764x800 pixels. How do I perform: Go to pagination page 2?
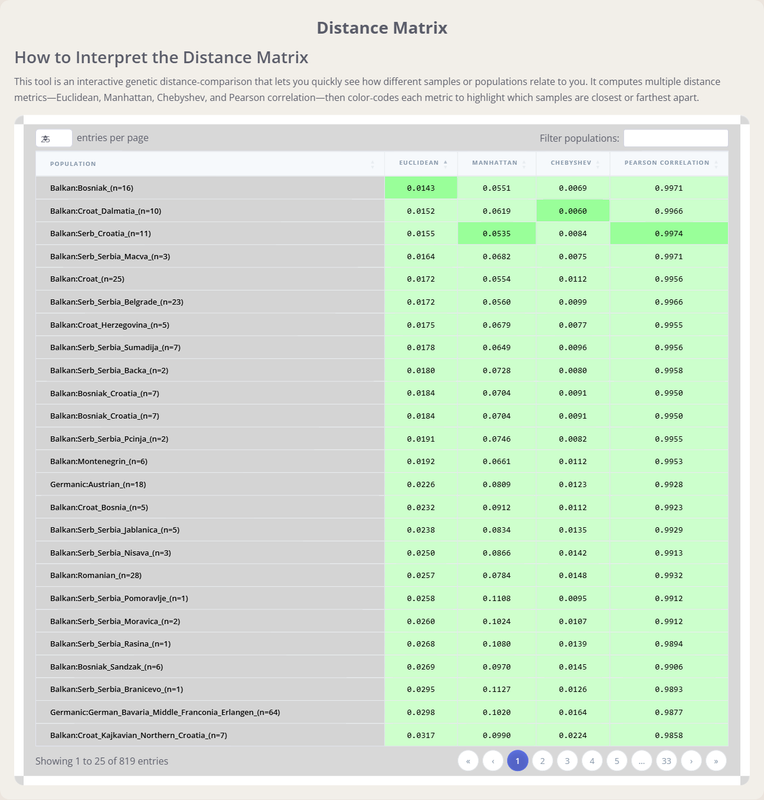(x=543, y=761)
